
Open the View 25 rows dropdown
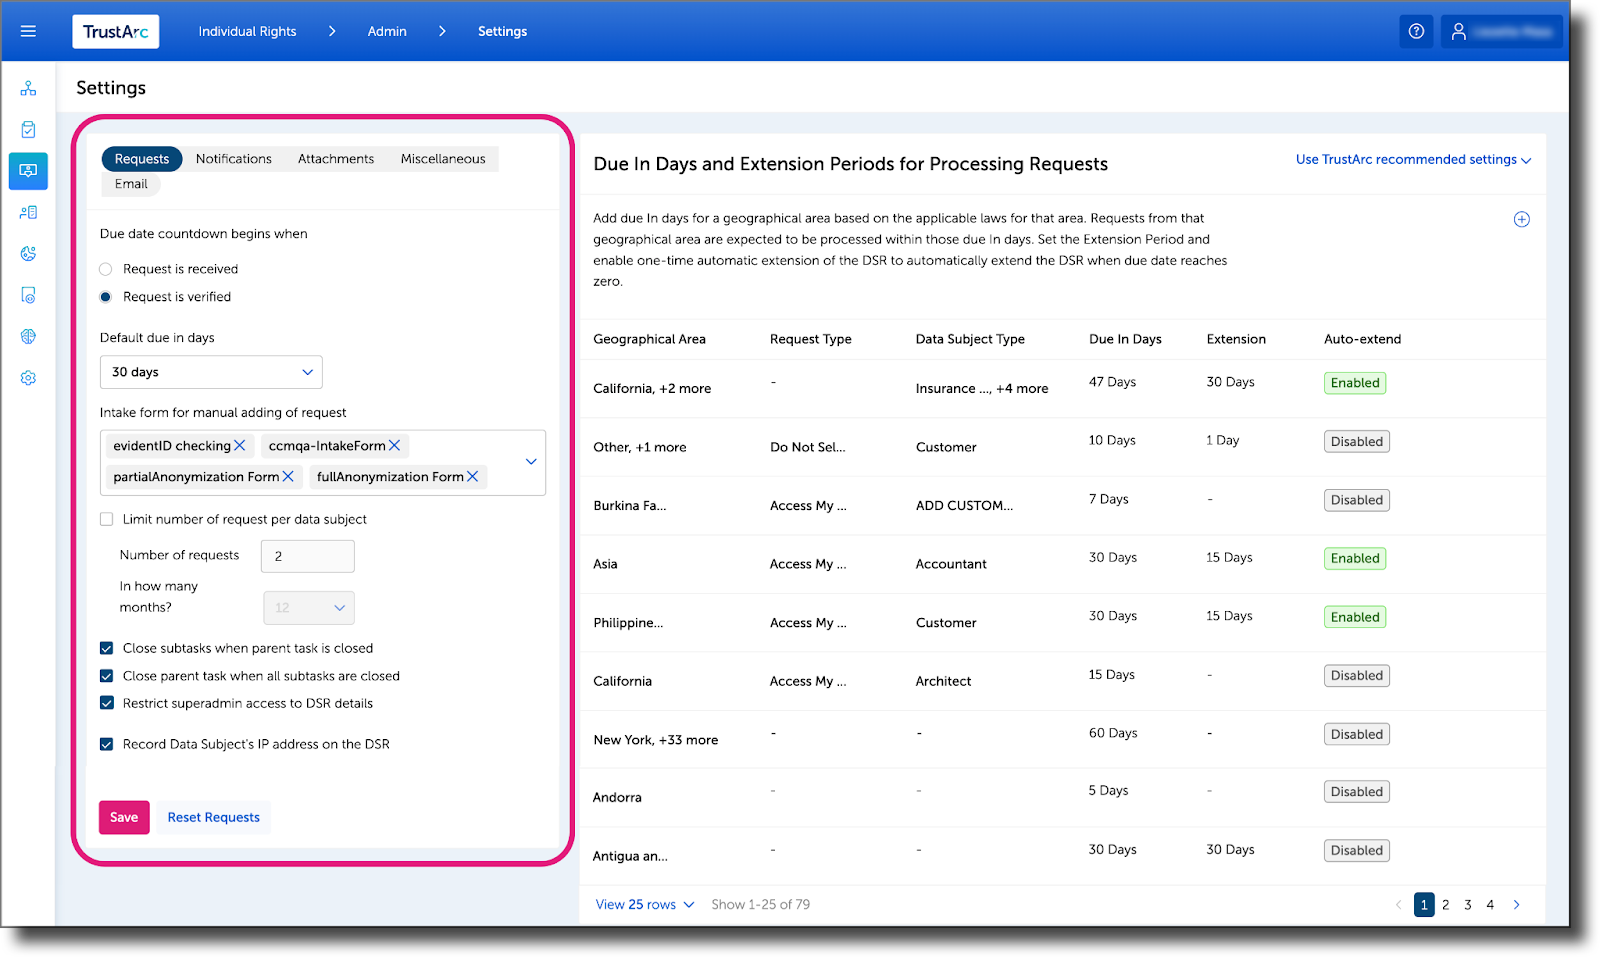(643, 904)
